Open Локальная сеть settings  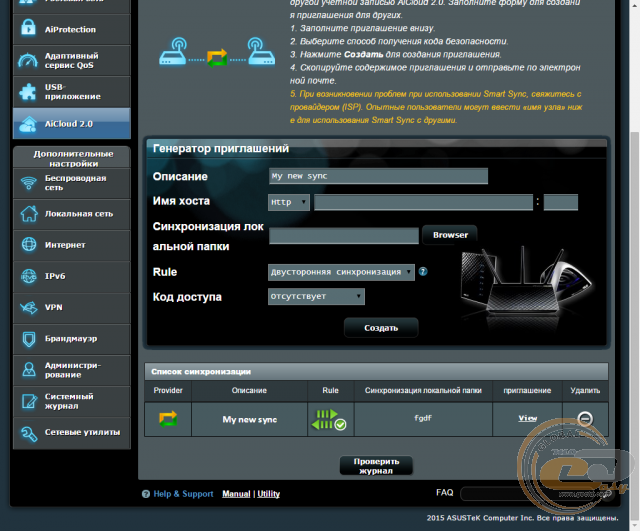[72, 214]
